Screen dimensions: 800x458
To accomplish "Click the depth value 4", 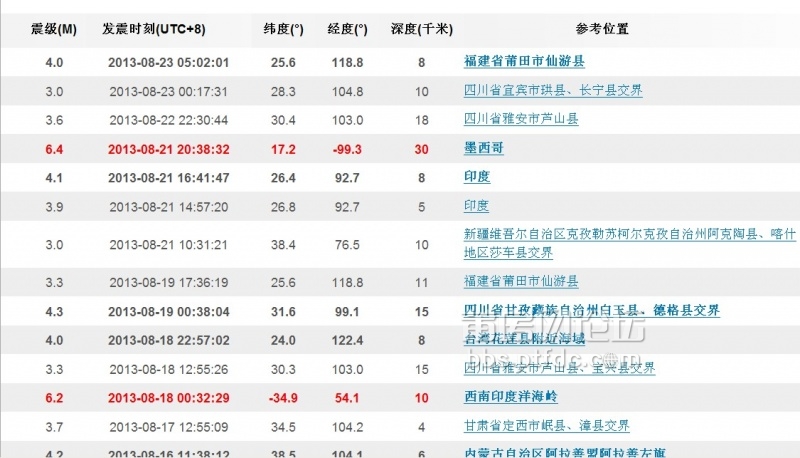I will click(421, 427).
